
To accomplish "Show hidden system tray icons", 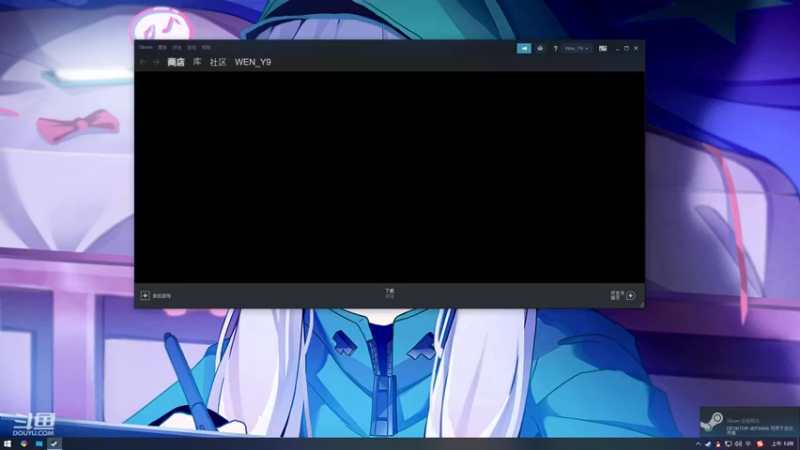I will pyautogui.click(x=698, y=444).
